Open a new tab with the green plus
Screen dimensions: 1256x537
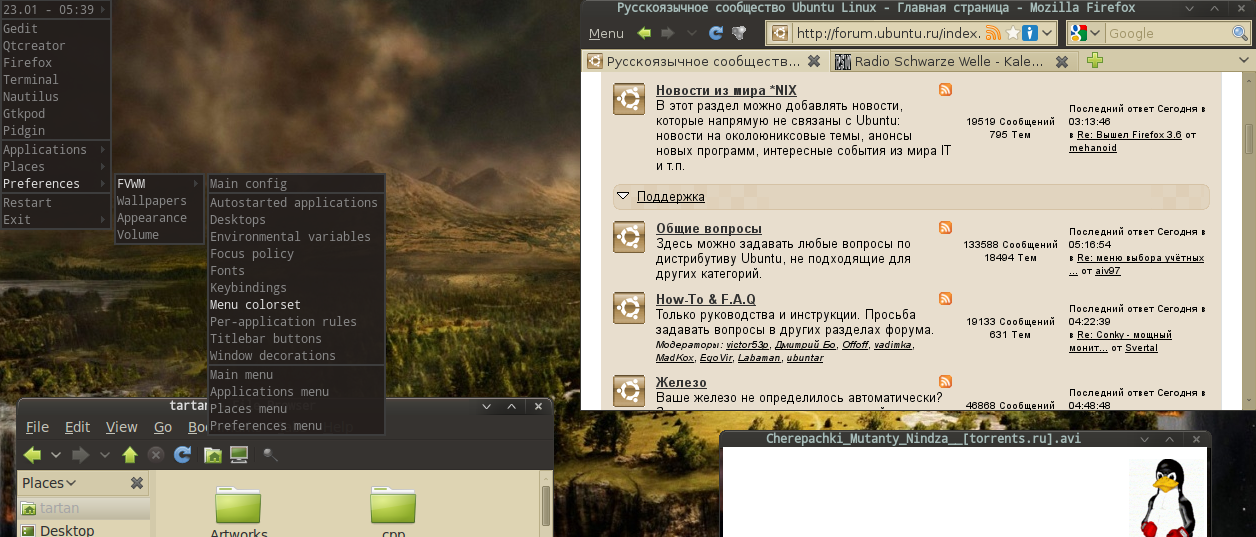(1095, 61)
